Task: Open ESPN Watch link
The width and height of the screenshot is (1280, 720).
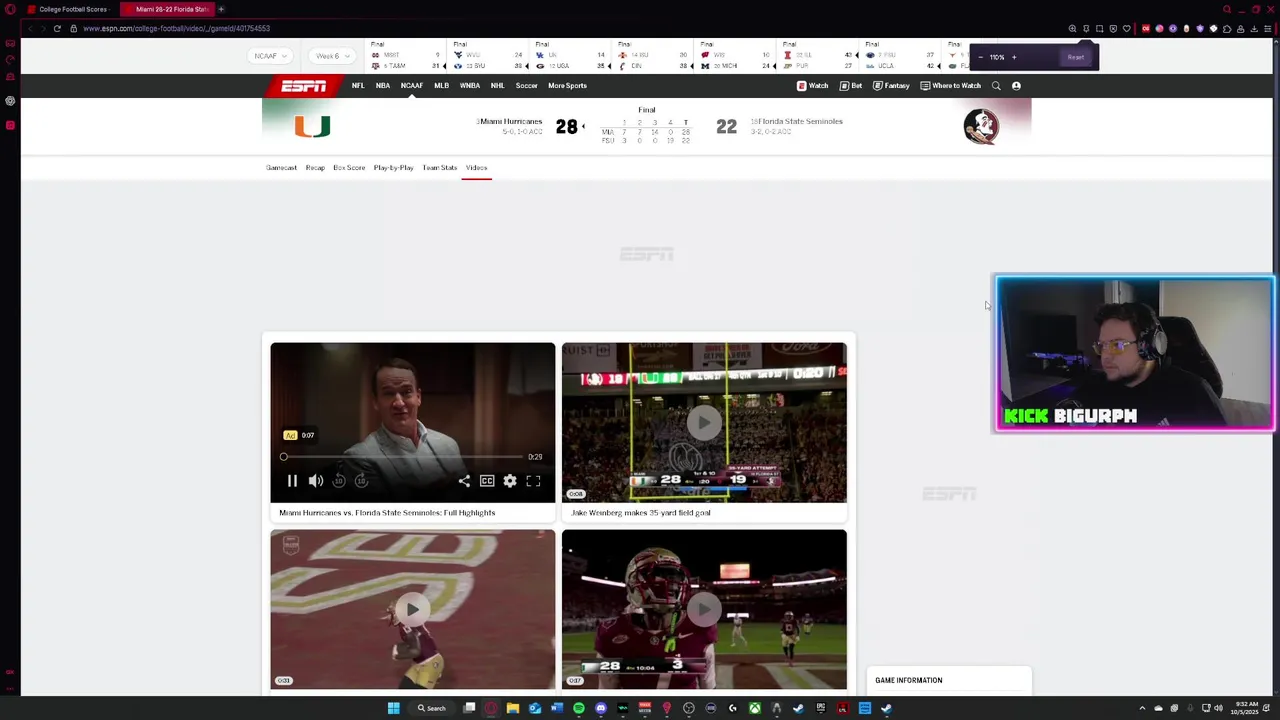Action: 812,86
